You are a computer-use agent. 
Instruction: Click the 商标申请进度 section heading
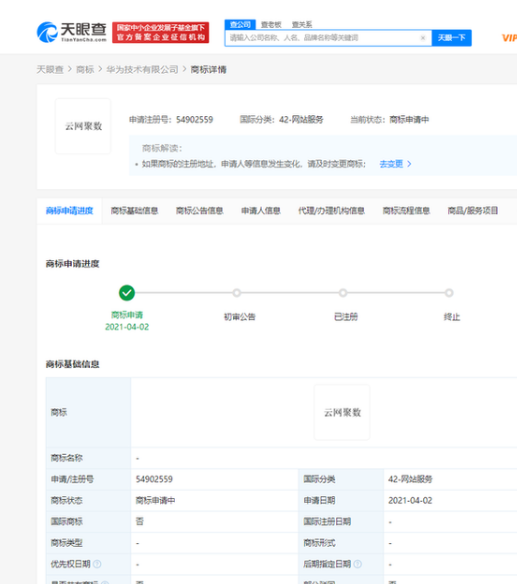[x=73, y=264]
